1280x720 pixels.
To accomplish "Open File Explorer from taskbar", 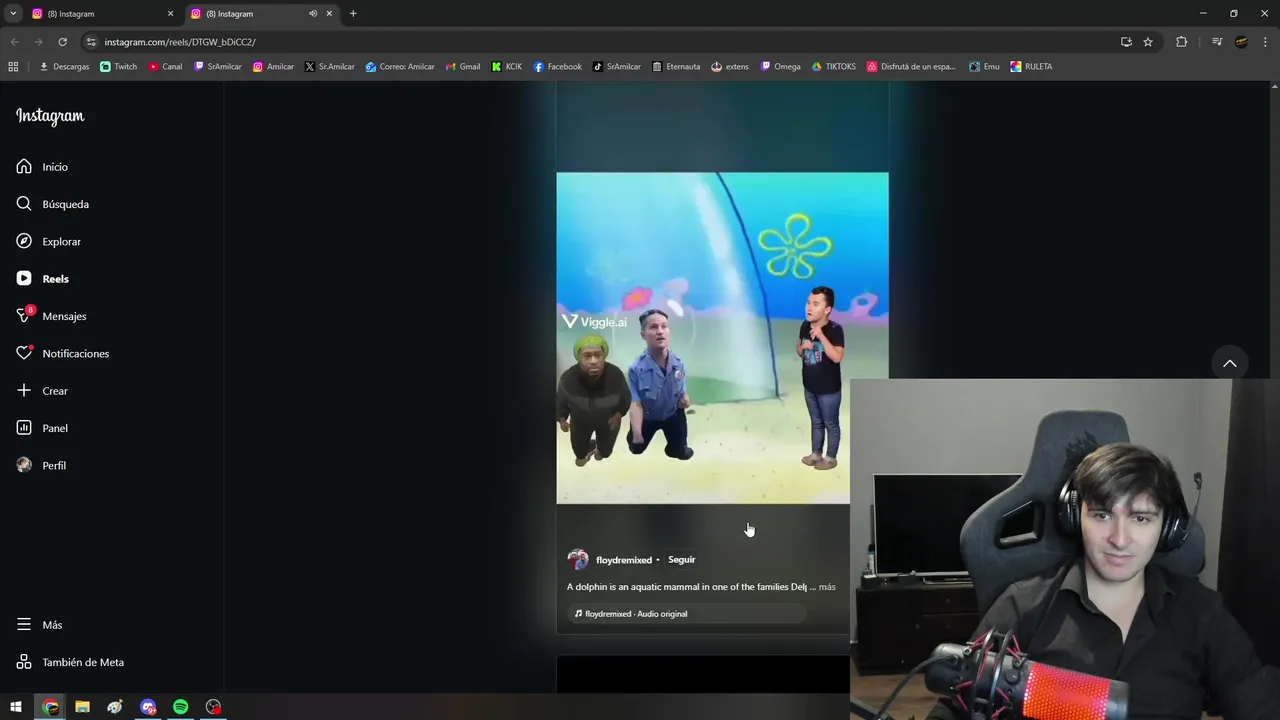I will pos(82,707).
